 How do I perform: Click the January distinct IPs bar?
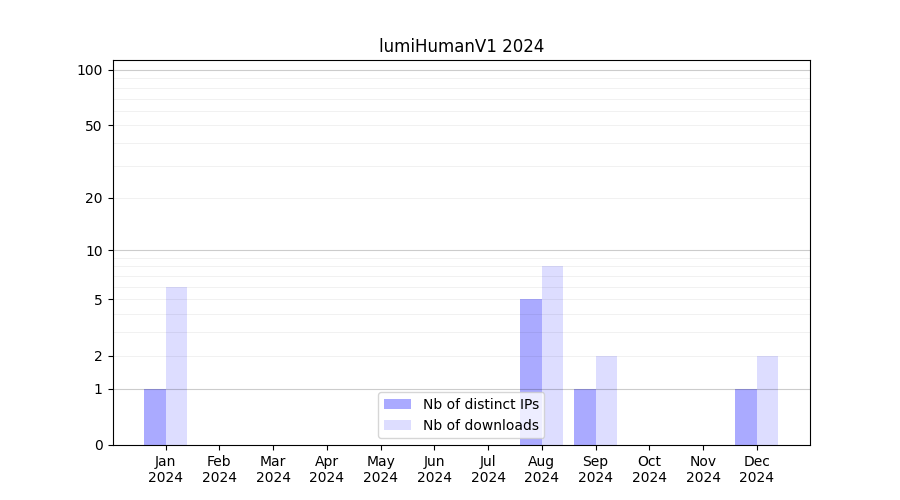pos(155,417)
